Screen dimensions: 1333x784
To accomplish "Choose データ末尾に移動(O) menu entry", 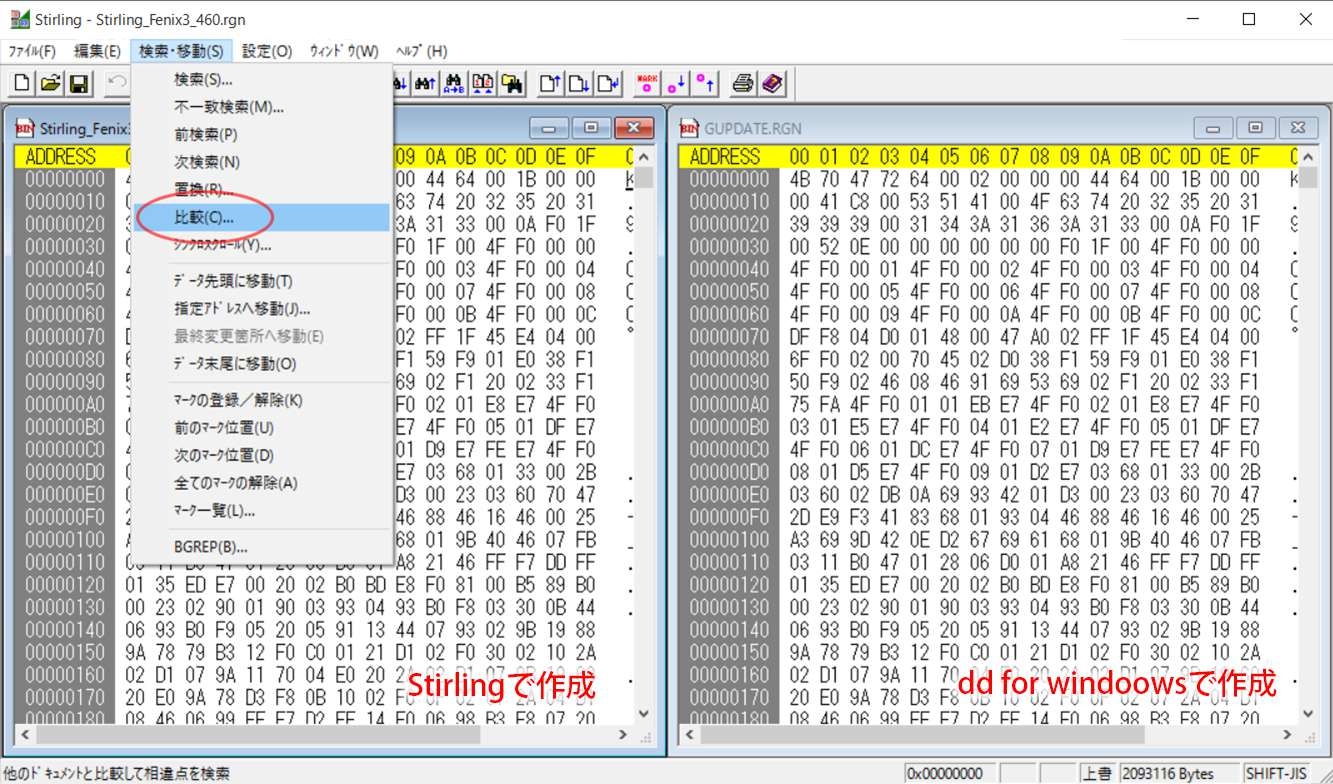I will 262,364.
